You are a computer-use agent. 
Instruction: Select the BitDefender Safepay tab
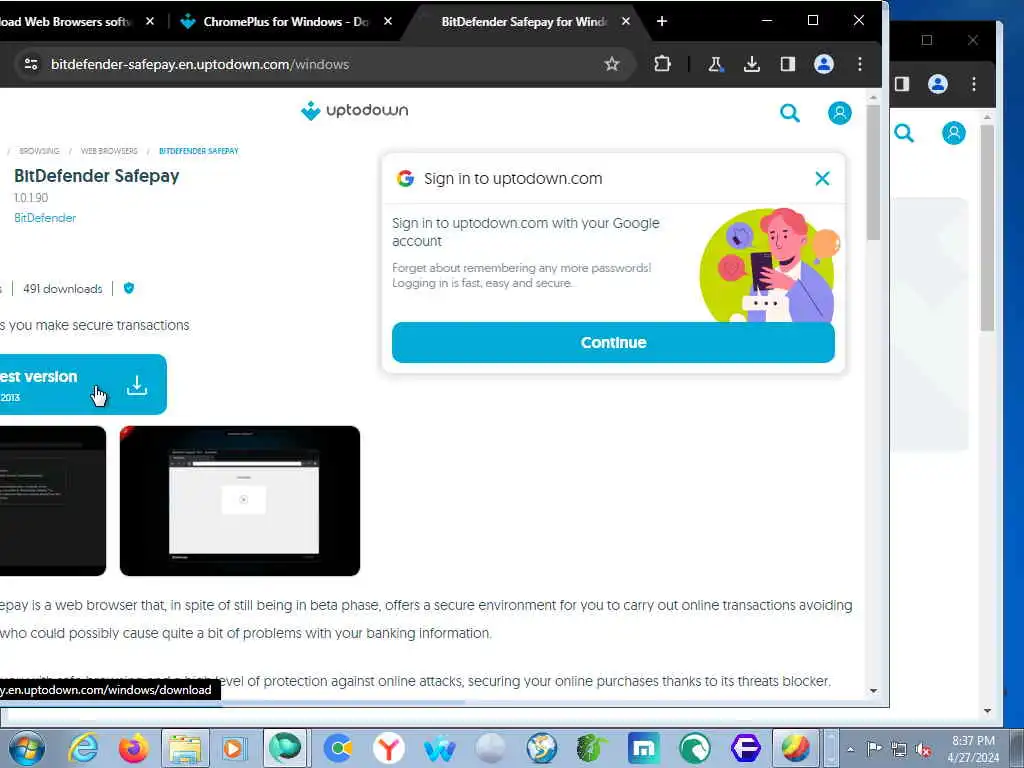[524, 22]
